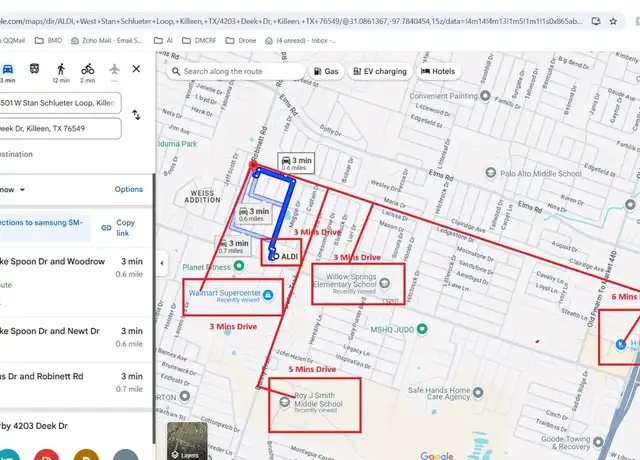
Task: Select the 3 min 0.7 miles route label
Action: point(233,246)
